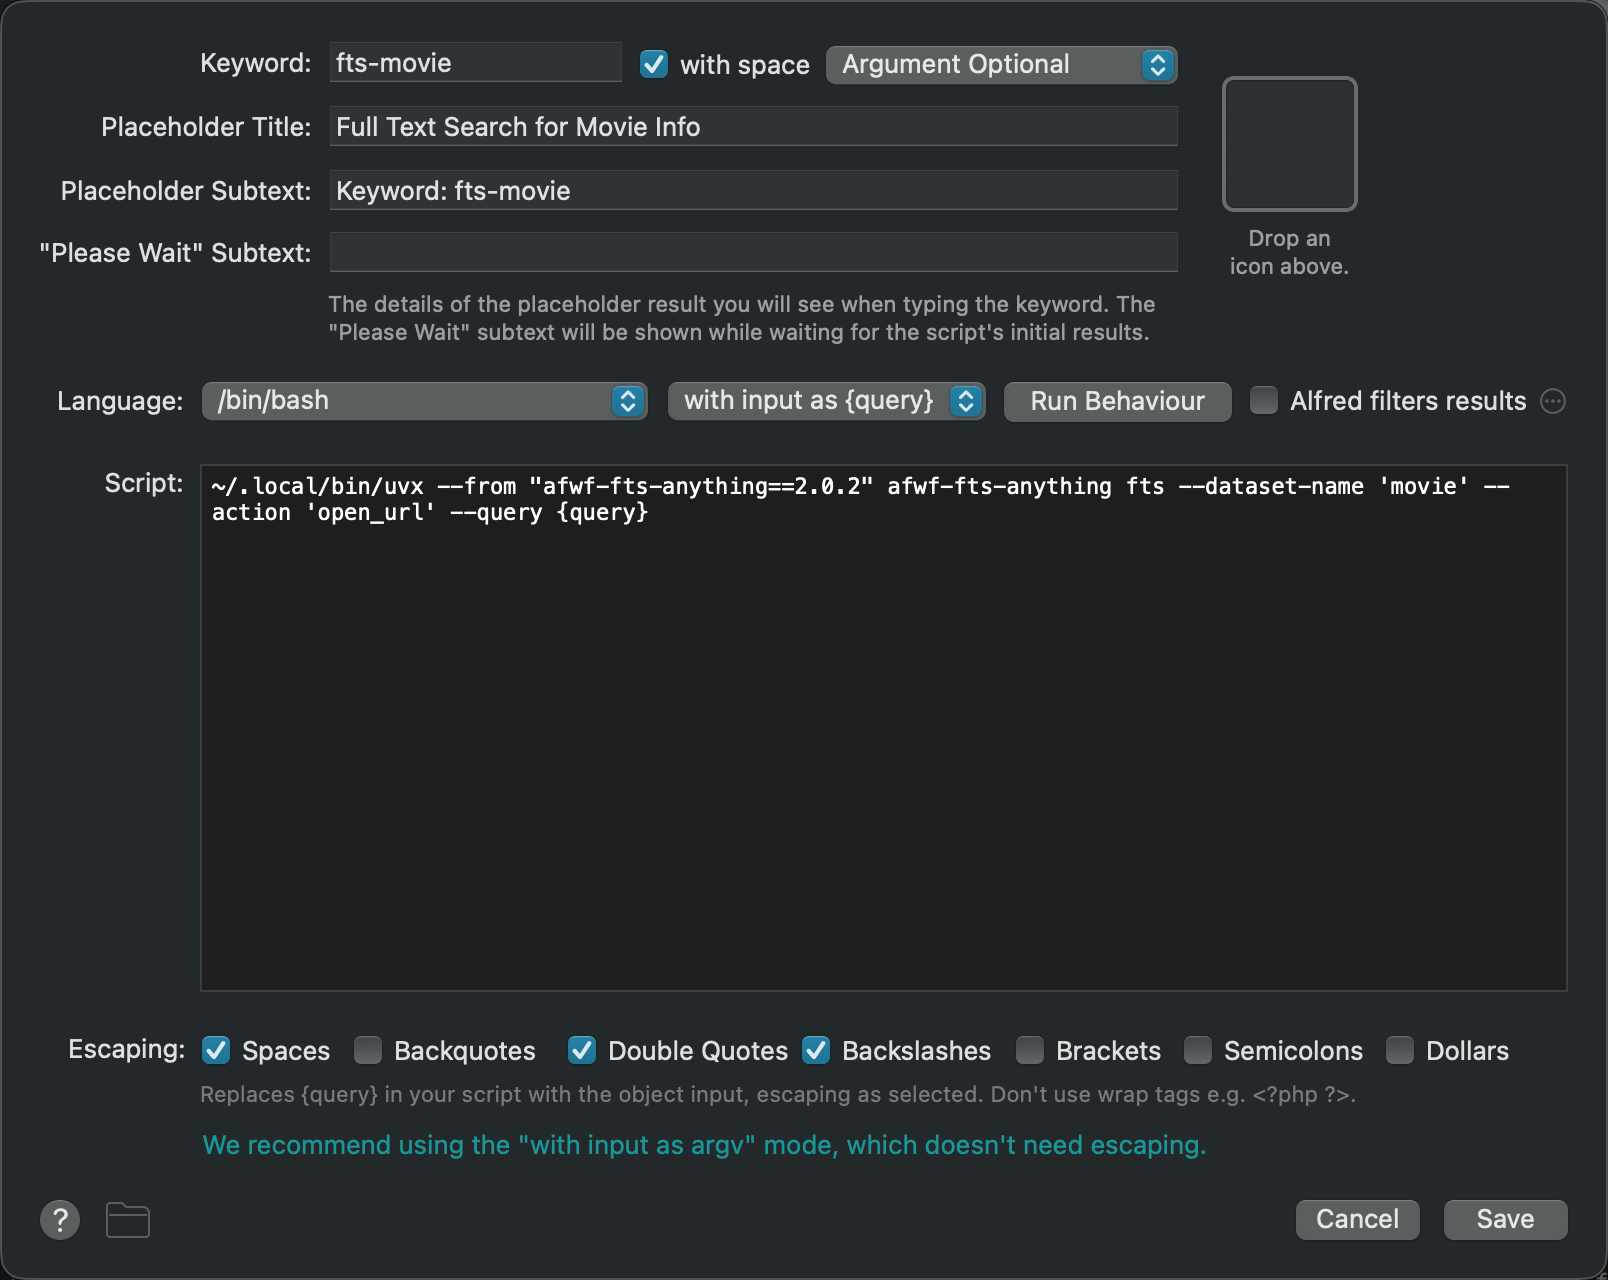Viewport: 1608px width, 1280px height.
Task: Click the Save button
Action: (x=1505, y=1219)
